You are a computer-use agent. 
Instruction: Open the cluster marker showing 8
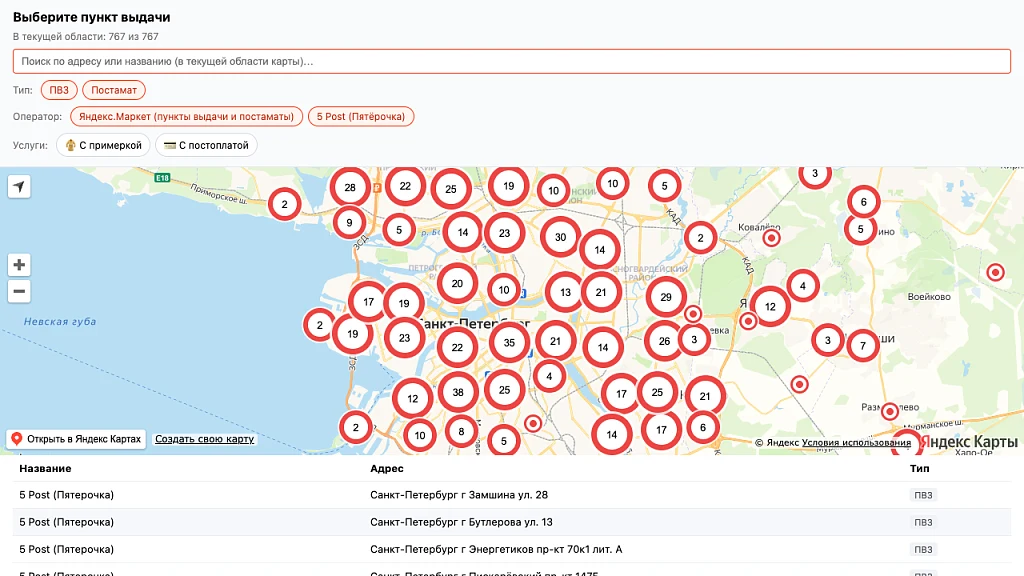[x=461, y=431]
